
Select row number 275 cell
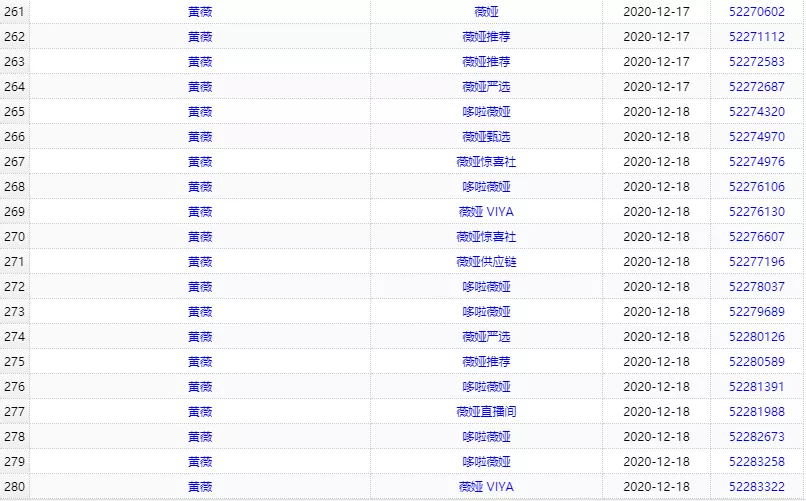coord(14,362)
